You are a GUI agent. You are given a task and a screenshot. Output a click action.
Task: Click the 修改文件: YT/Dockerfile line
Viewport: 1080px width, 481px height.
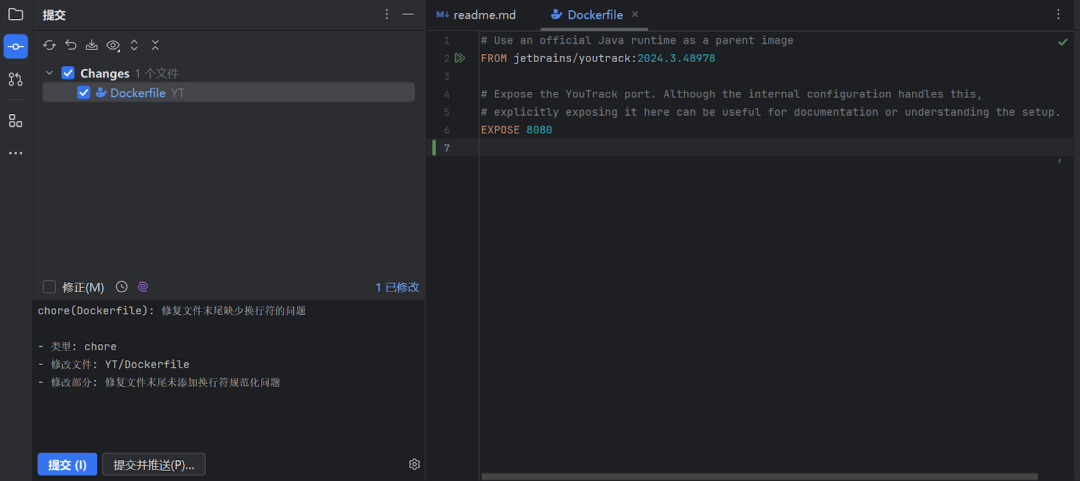[x=114, y=364]
